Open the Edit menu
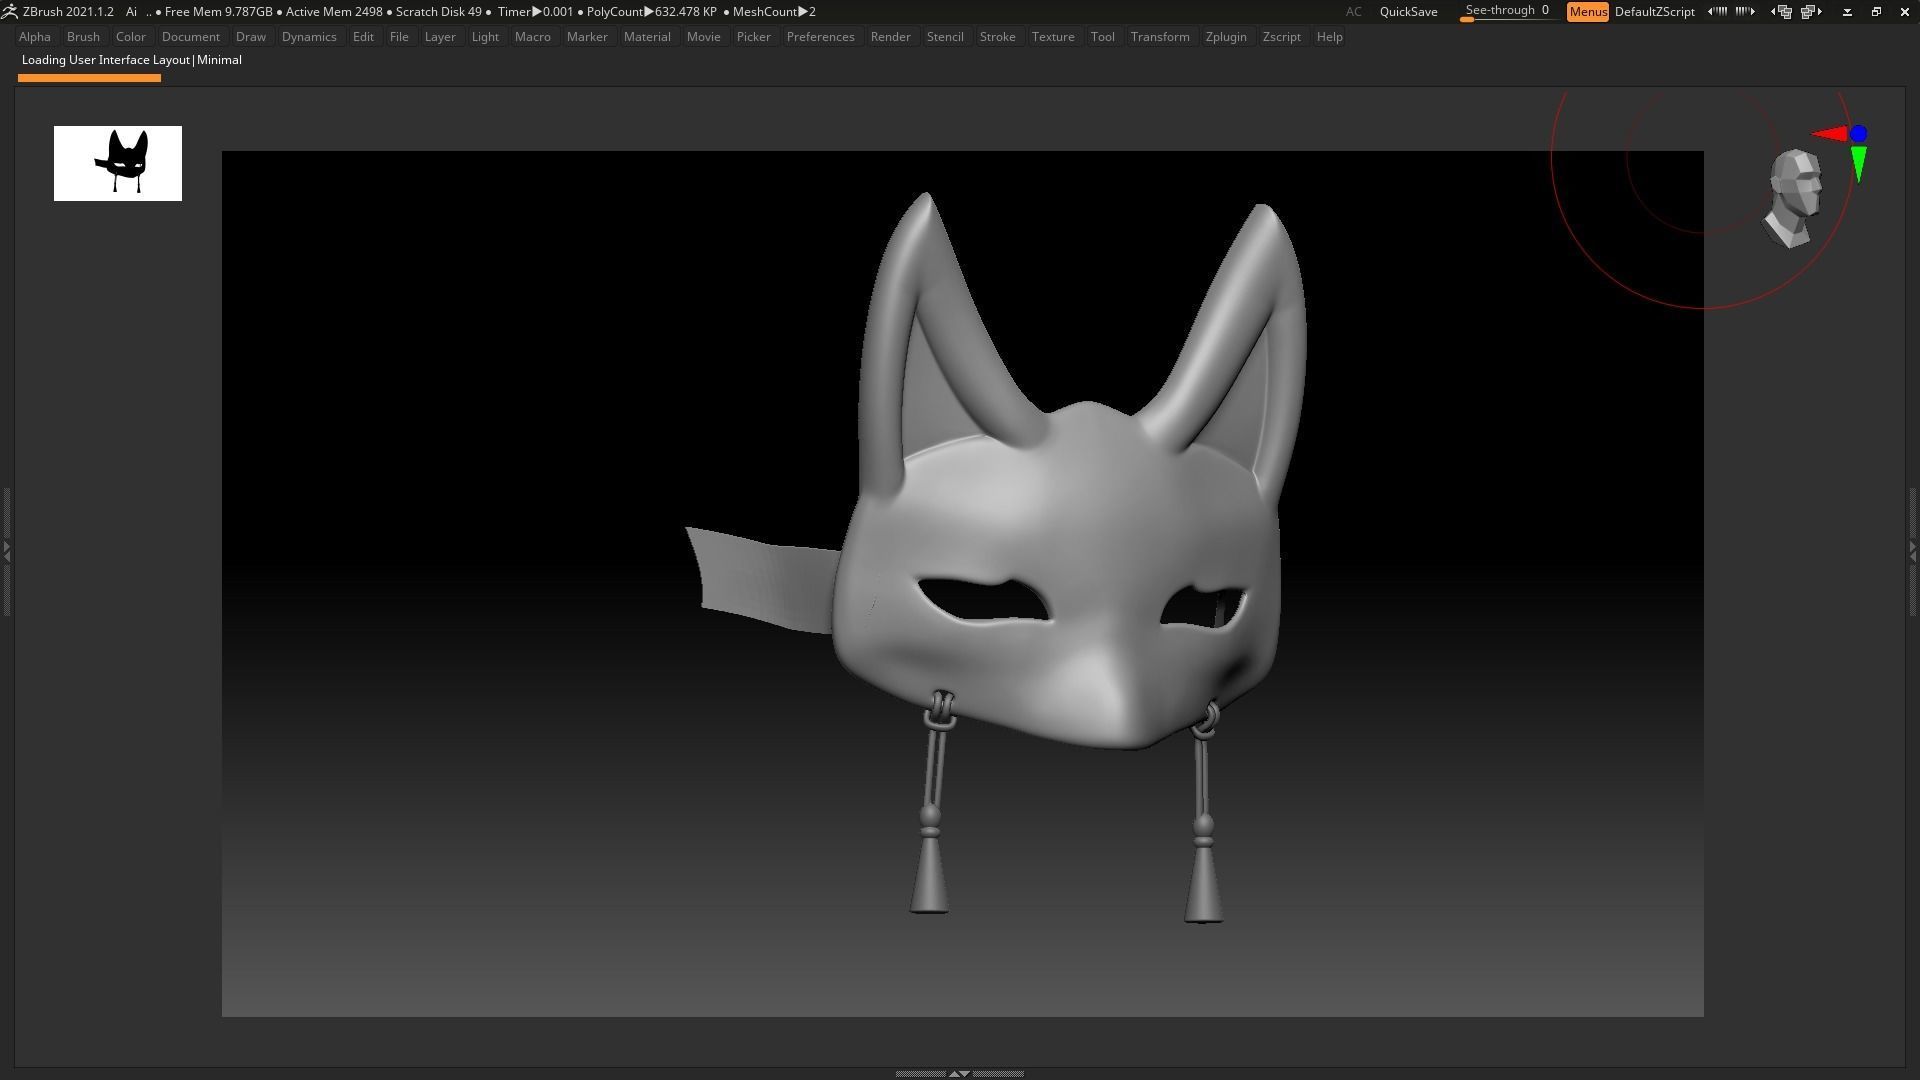 [x=363, y=37]
